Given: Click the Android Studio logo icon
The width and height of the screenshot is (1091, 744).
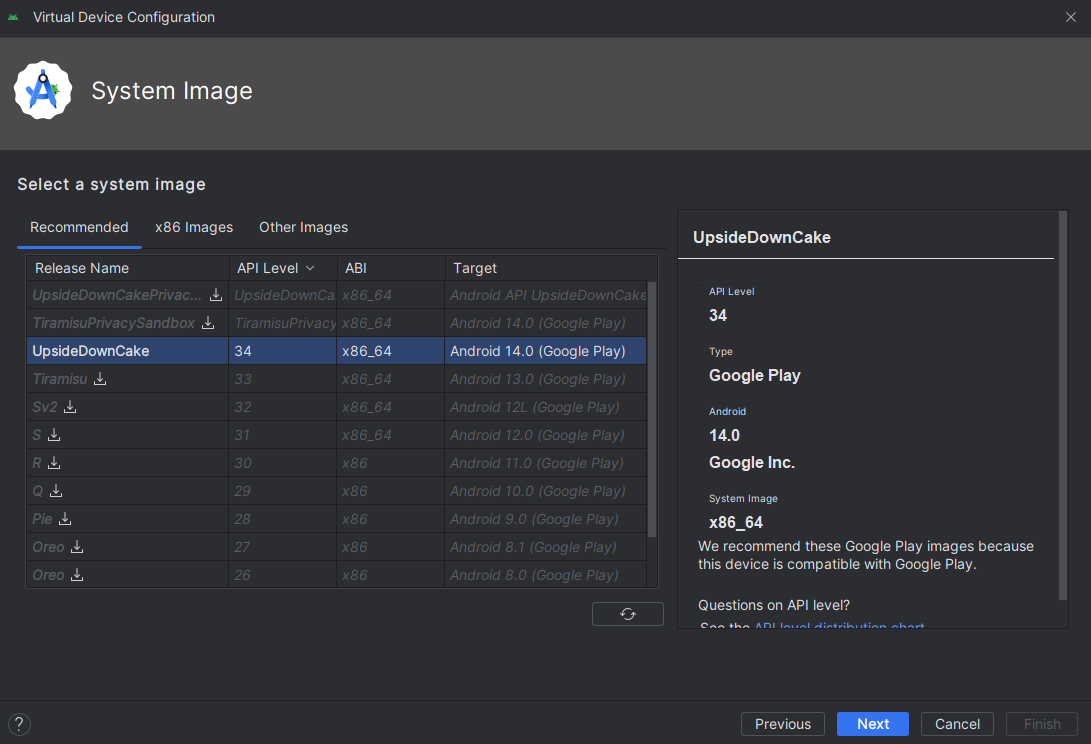Looking at the screenshot, I should (x=43, y=90).
